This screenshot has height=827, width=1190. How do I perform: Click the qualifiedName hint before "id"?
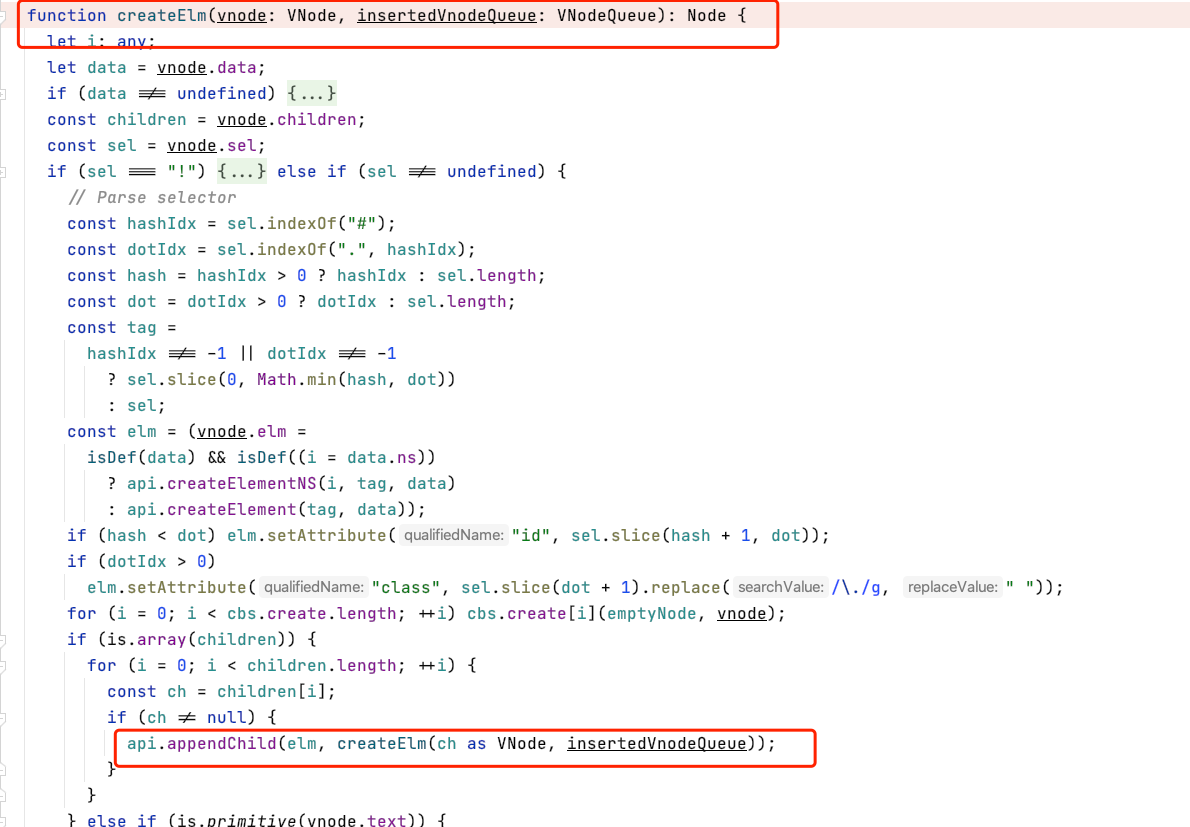pyautogui.click(x=453, y=535)
